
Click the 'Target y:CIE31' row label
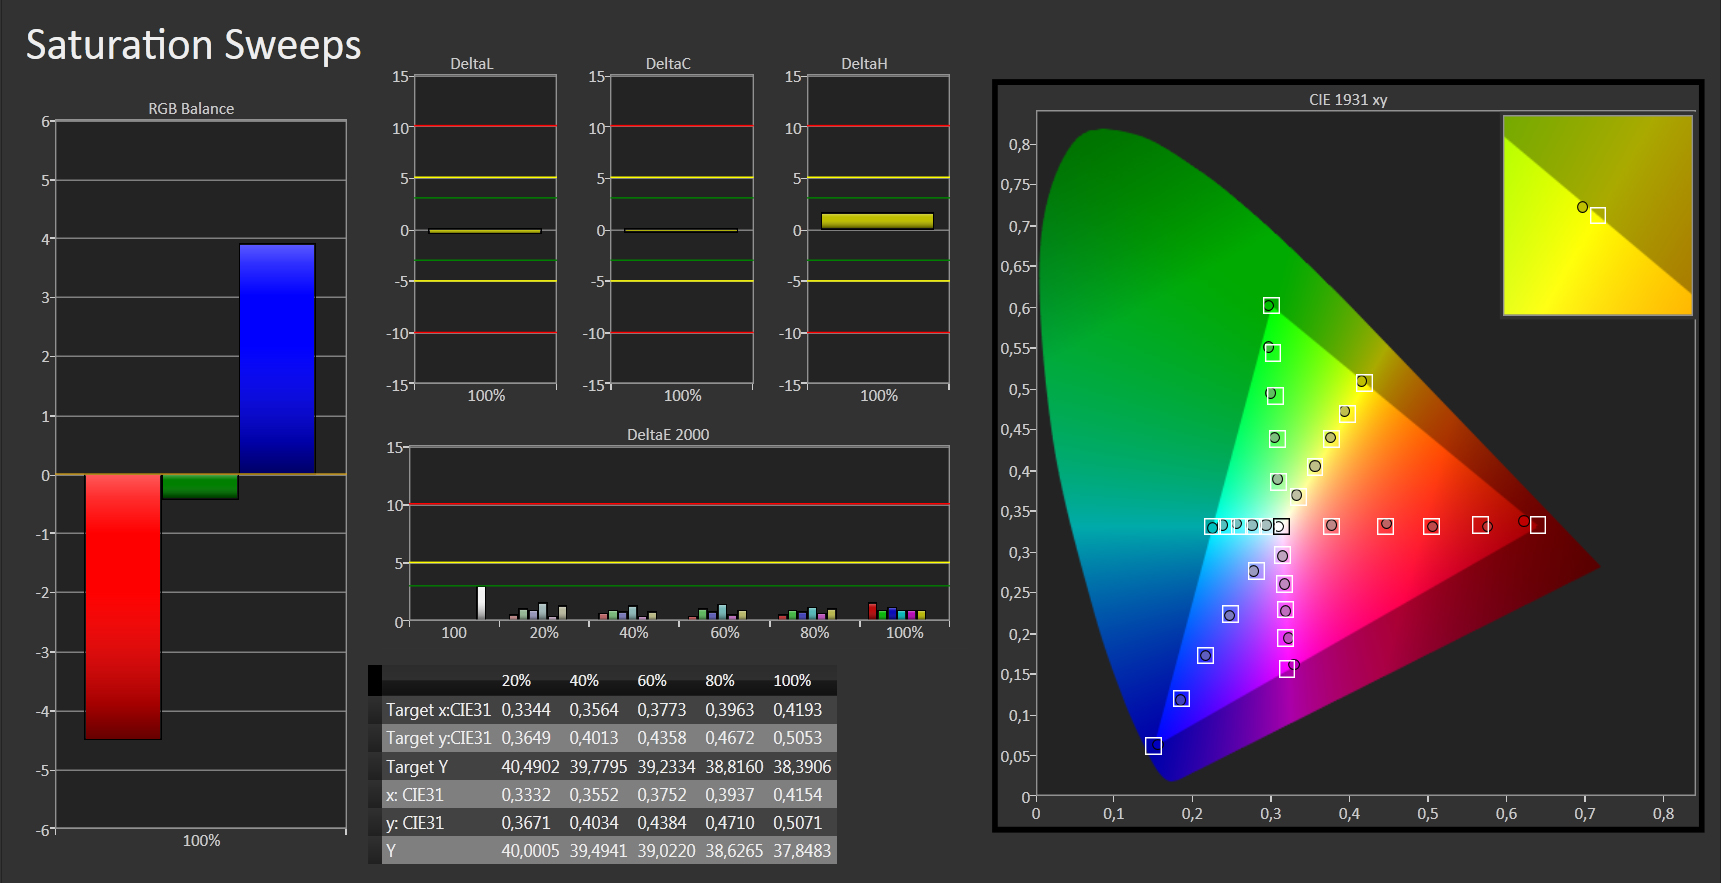pos(439,738)
